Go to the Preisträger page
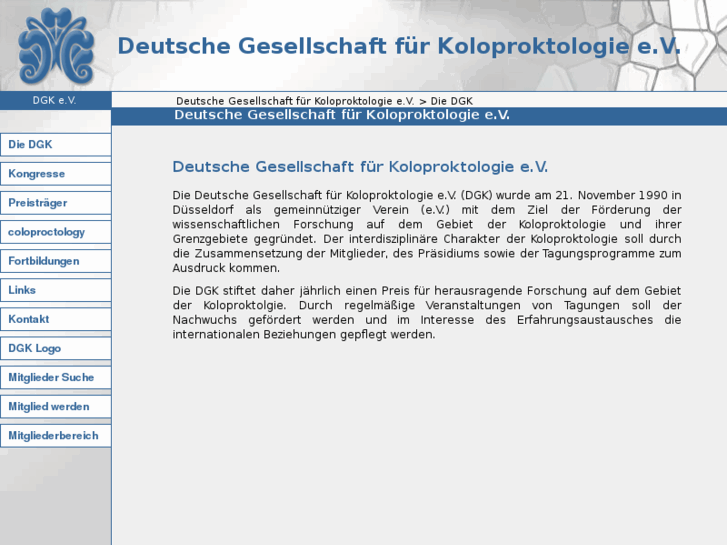Screen dimensions: 727x545 [x=56, y=203]
